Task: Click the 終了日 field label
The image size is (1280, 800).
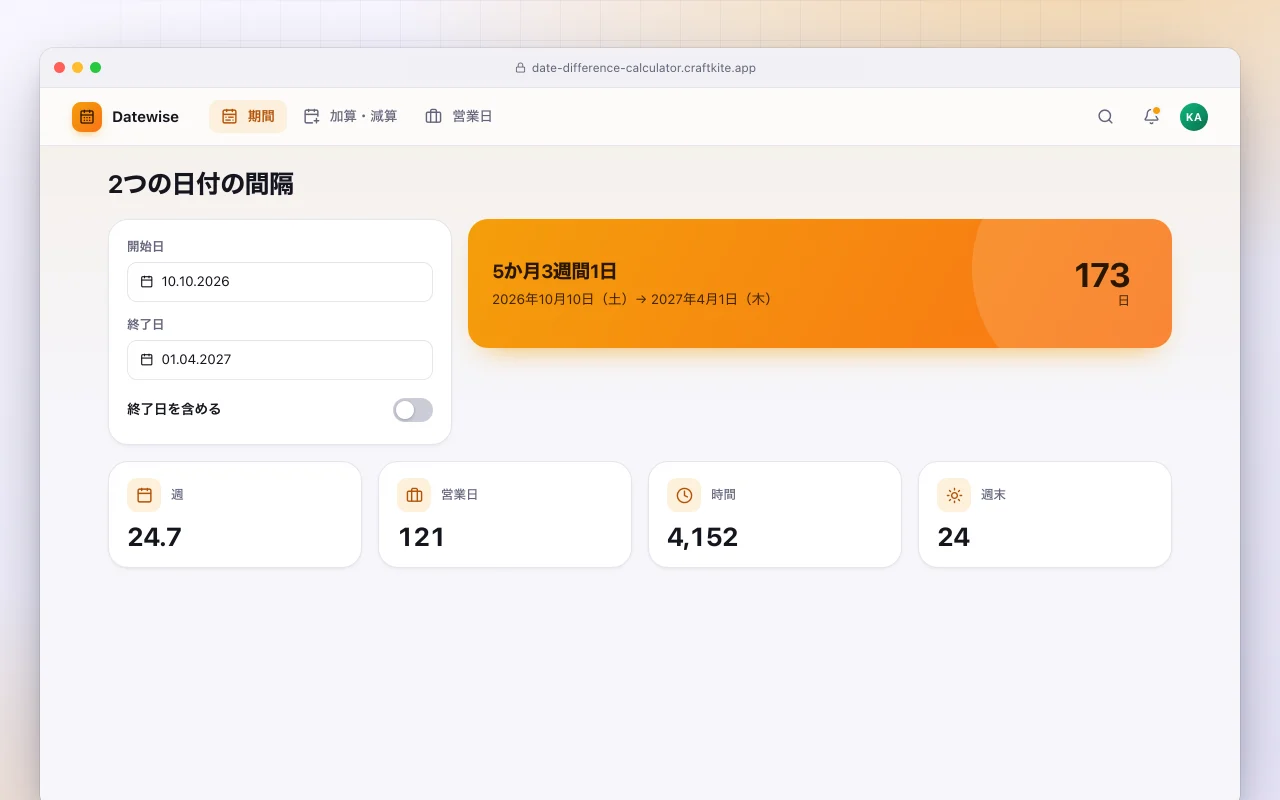Action: pyautogui.click(x=146, y=324)
